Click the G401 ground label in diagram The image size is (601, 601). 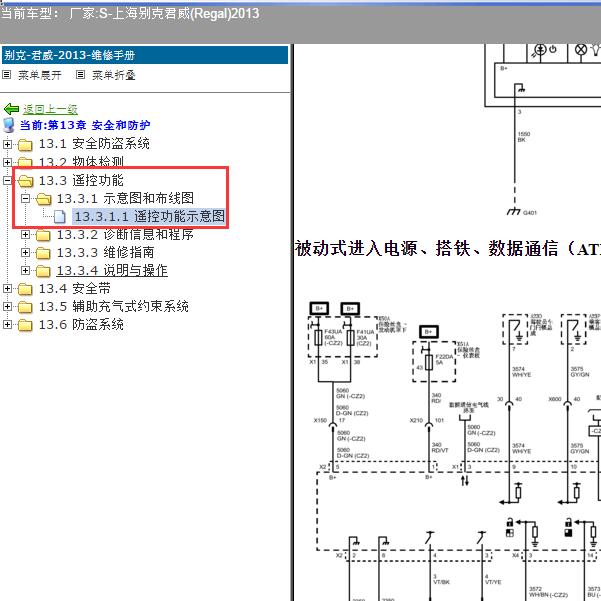pos(530,212)
